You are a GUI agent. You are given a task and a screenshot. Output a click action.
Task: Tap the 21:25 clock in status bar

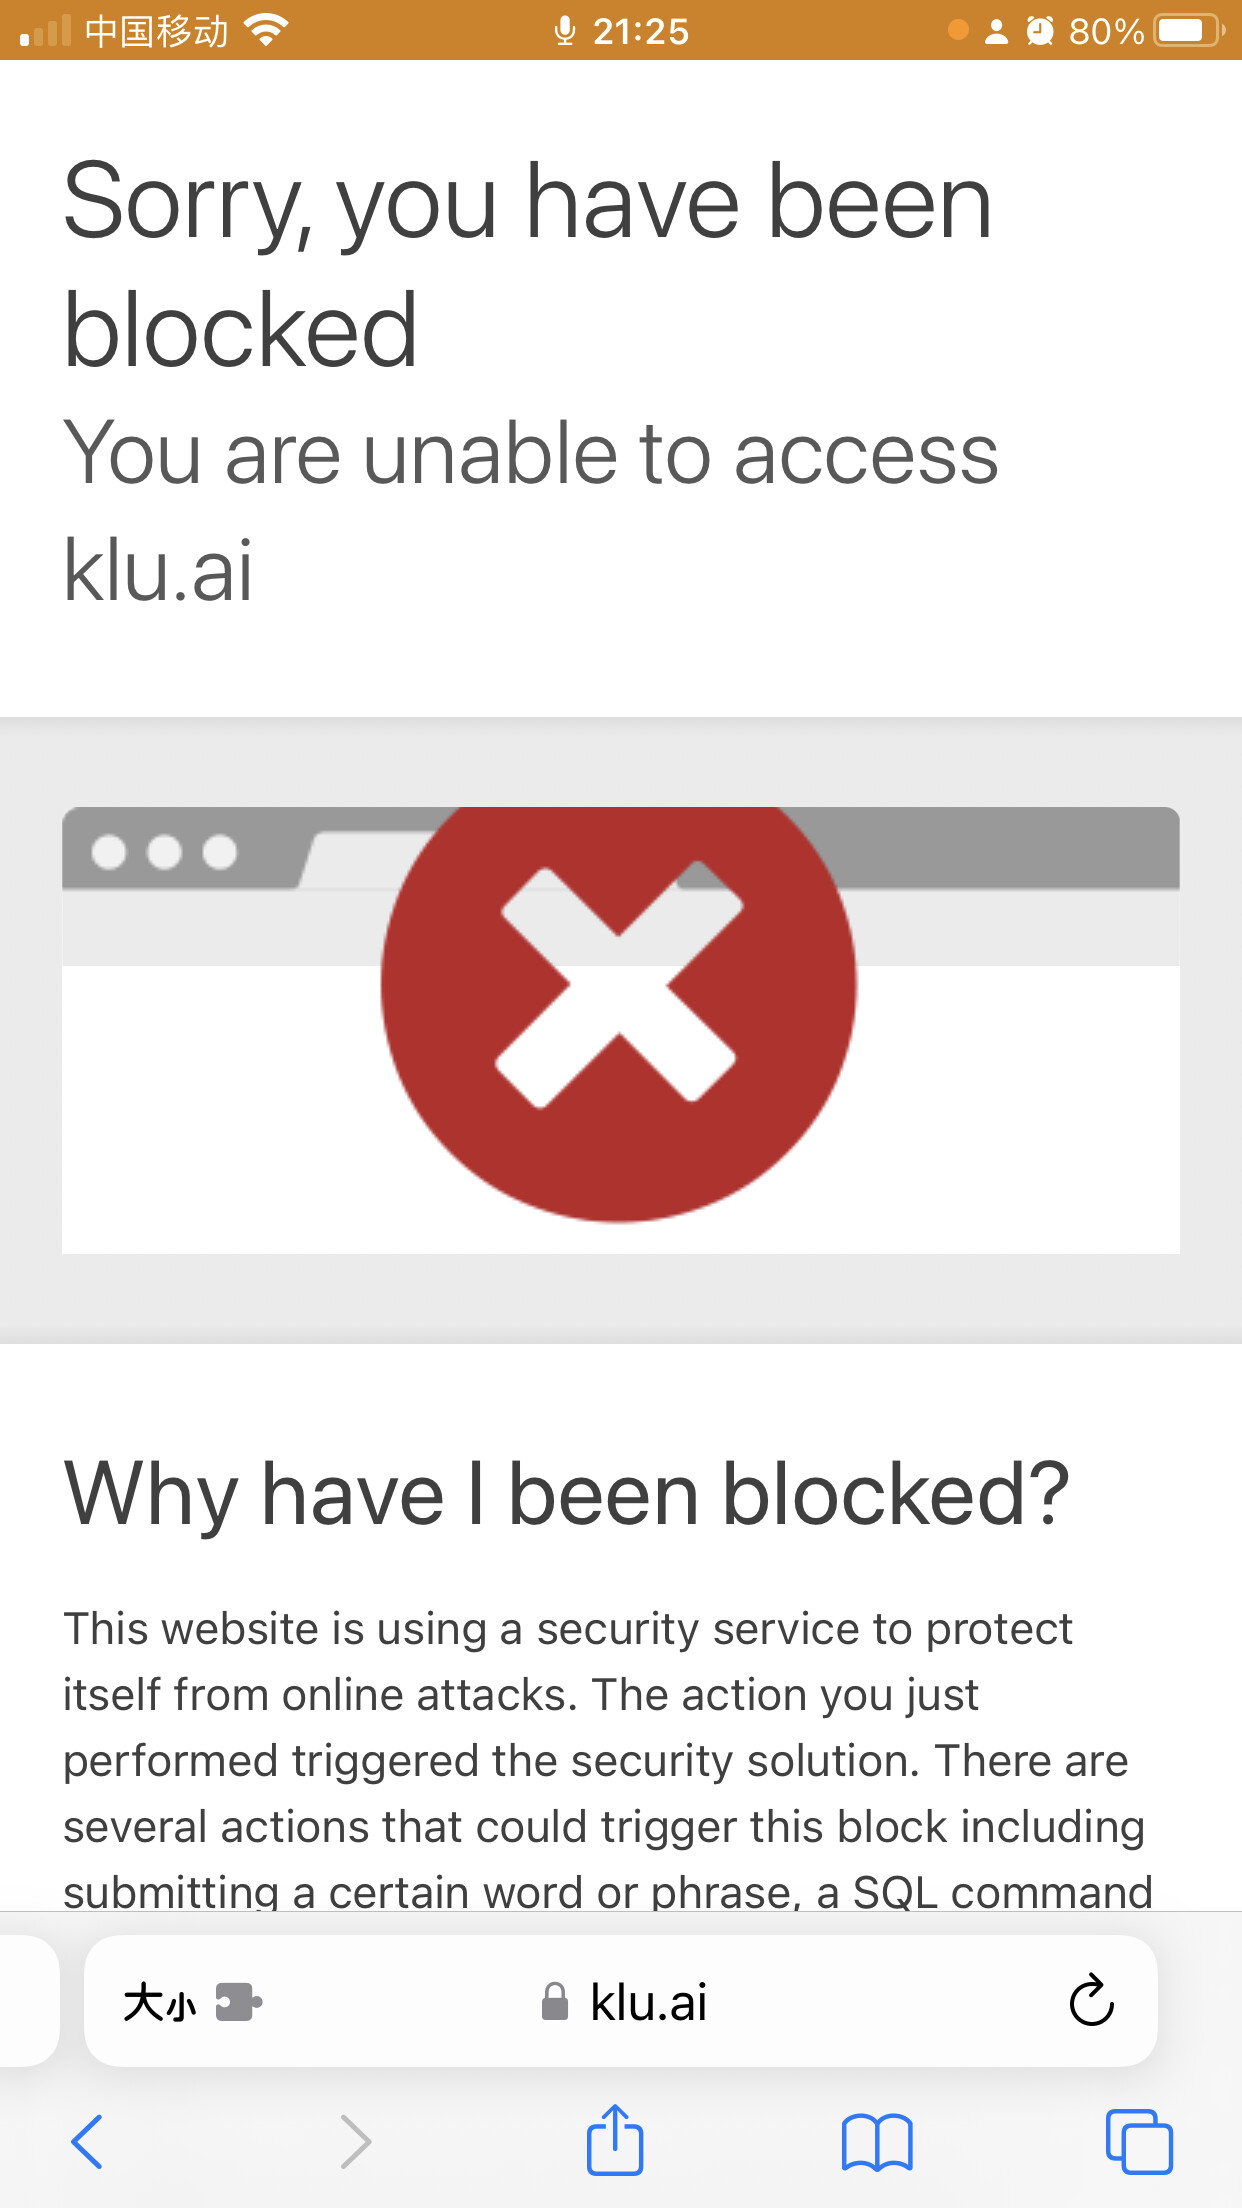[641, 31]
